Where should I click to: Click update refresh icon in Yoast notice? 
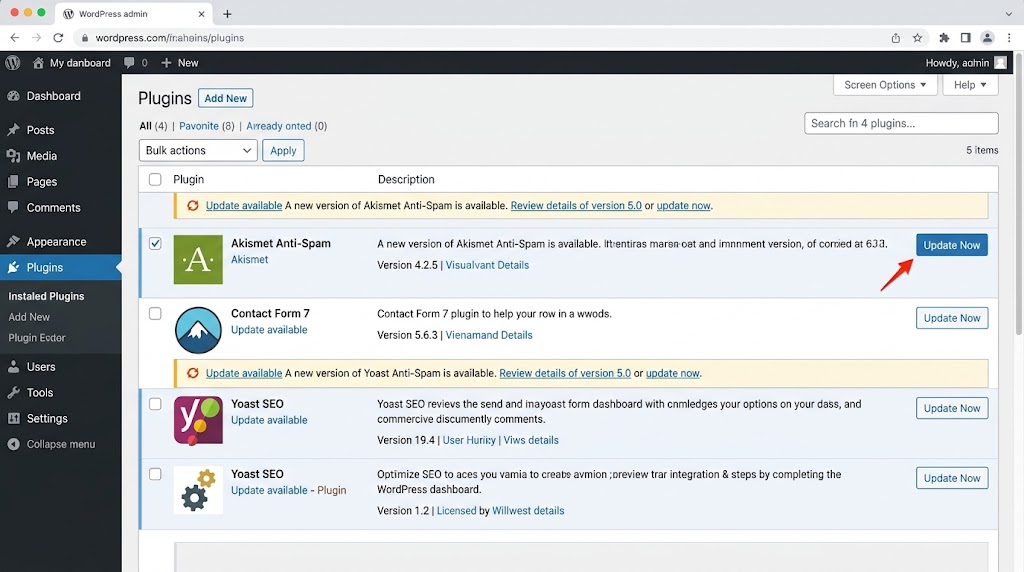pos(193,373)
